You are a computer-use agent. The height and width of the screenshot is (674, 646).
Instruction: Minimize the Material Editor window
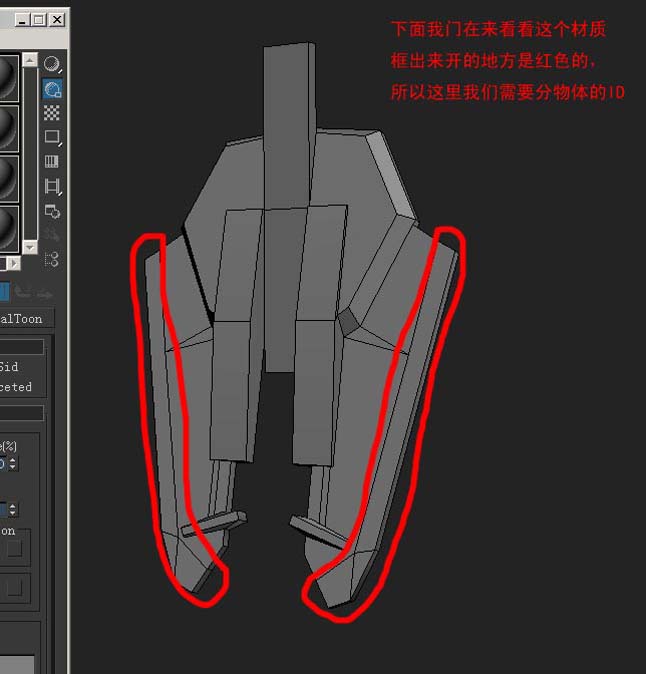pyautogui.click(x=22, y=20)
